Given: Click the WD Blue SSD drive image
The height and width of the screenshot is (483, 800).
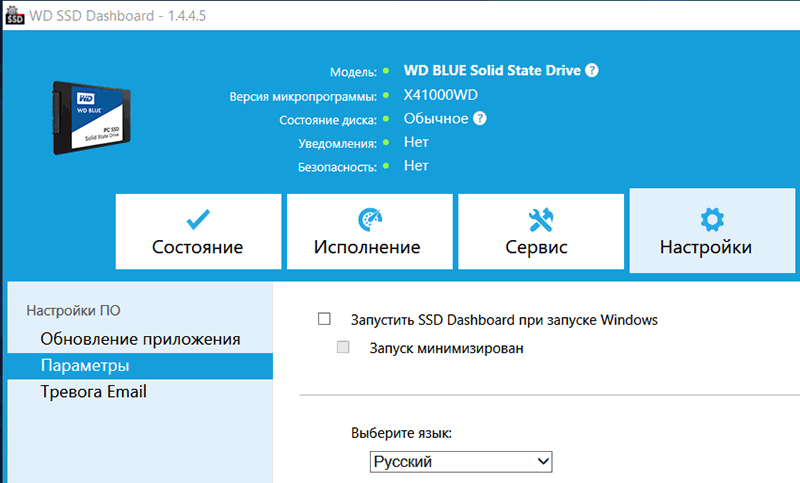Looking at the screenshot, I should 91,118.
